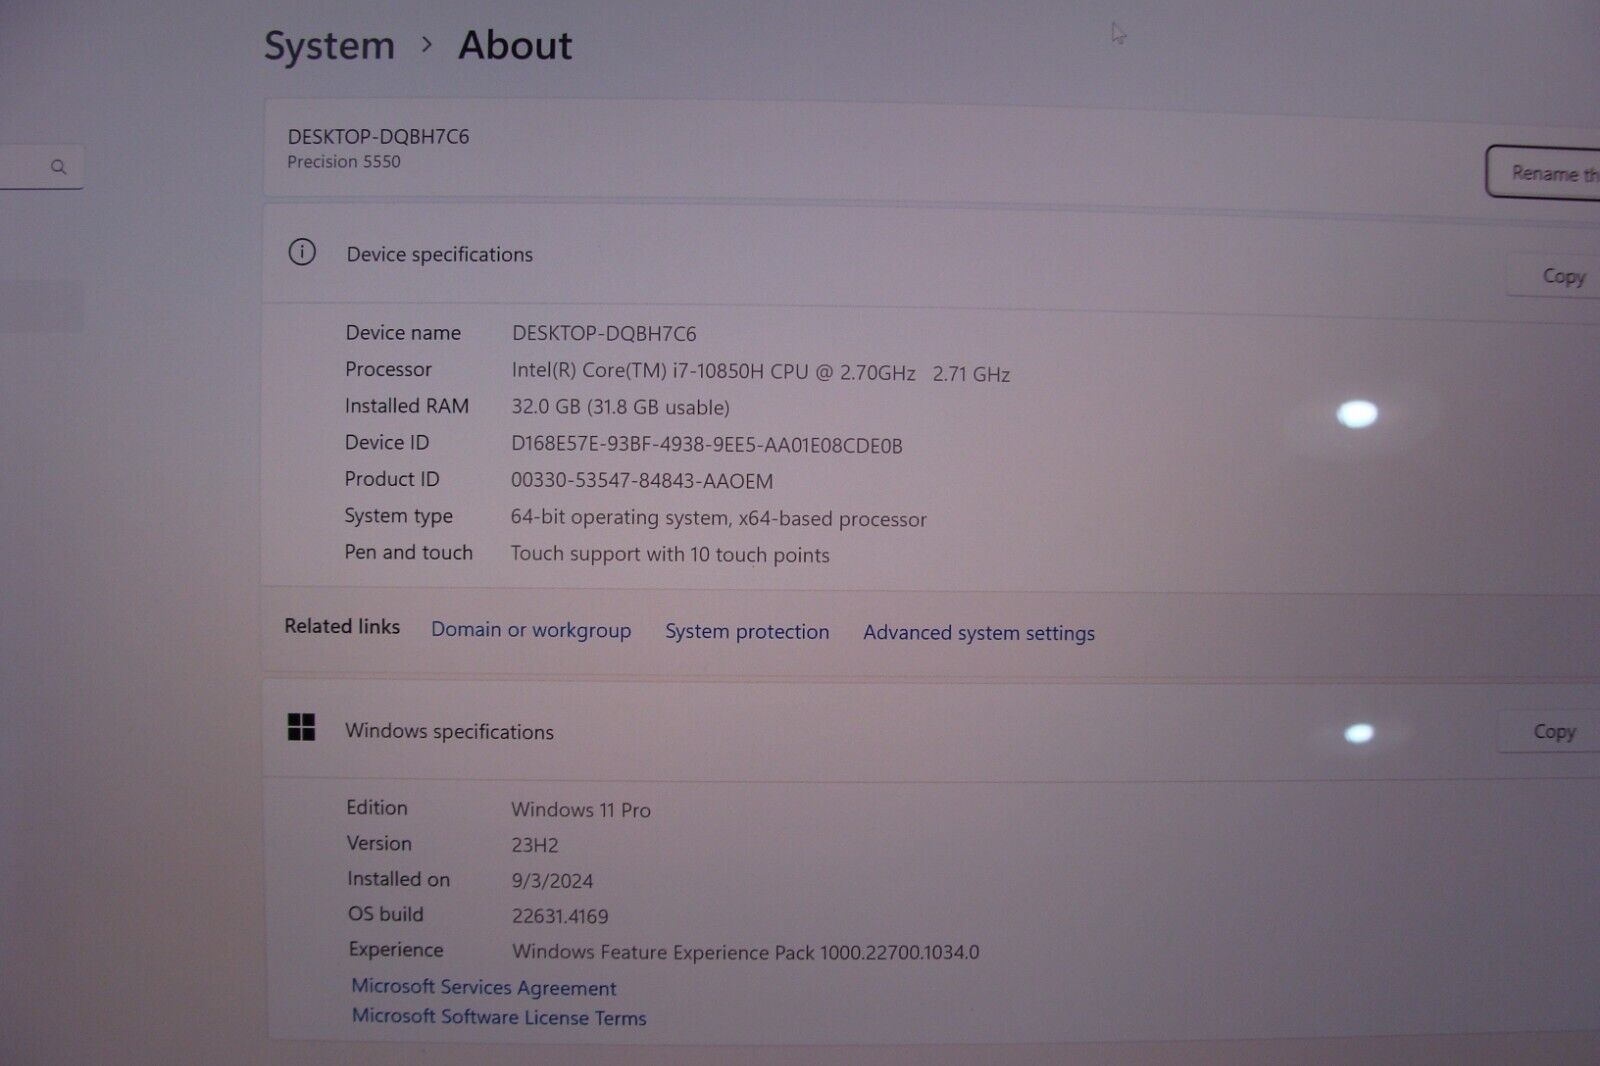1600x1066 pixels.
Task: Select the Device specifications section header
Action: pos(440,254)
